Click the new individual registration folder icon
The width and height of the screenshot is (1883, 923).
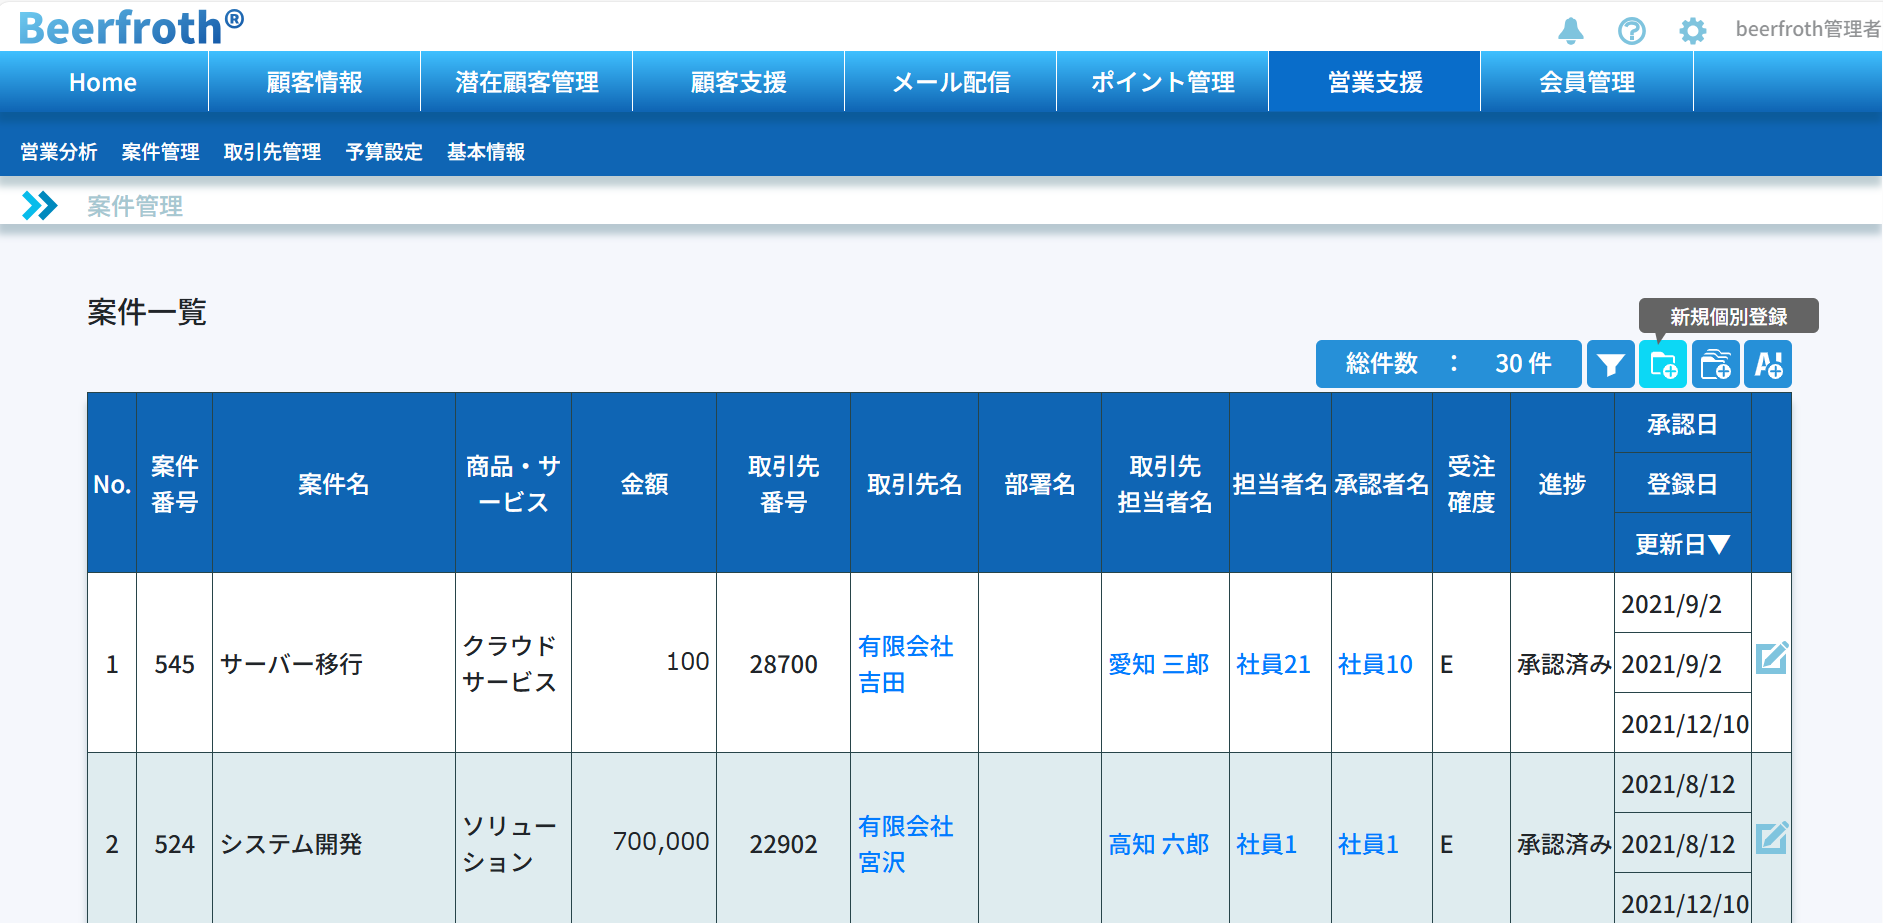point(1663,365)
